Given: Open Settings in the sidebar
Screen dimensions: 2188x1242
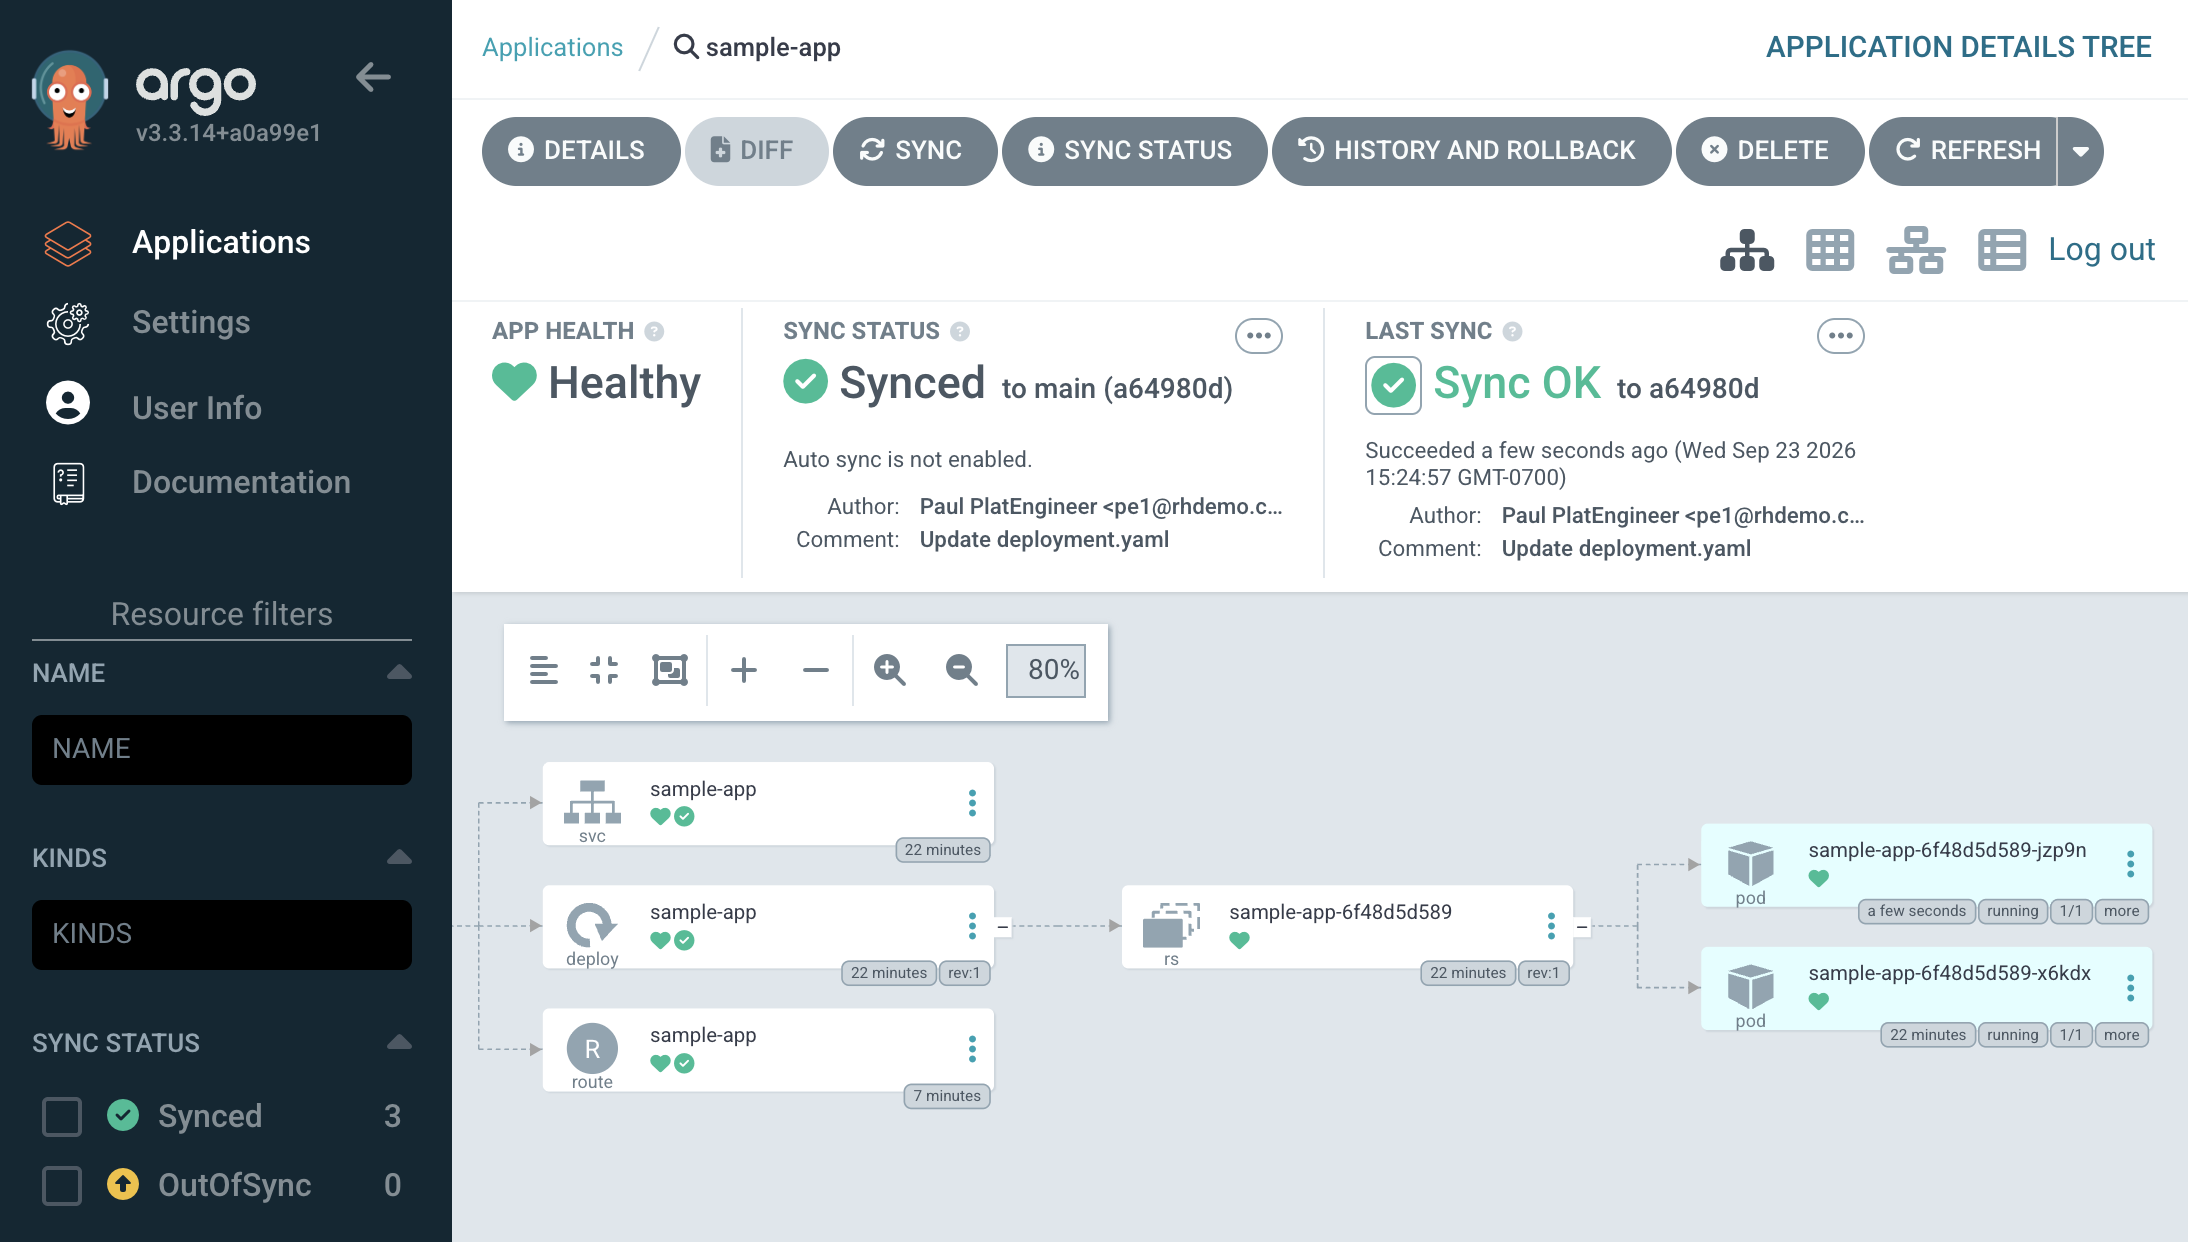Looking at the screenshot, I should click(x=191, y=322).
